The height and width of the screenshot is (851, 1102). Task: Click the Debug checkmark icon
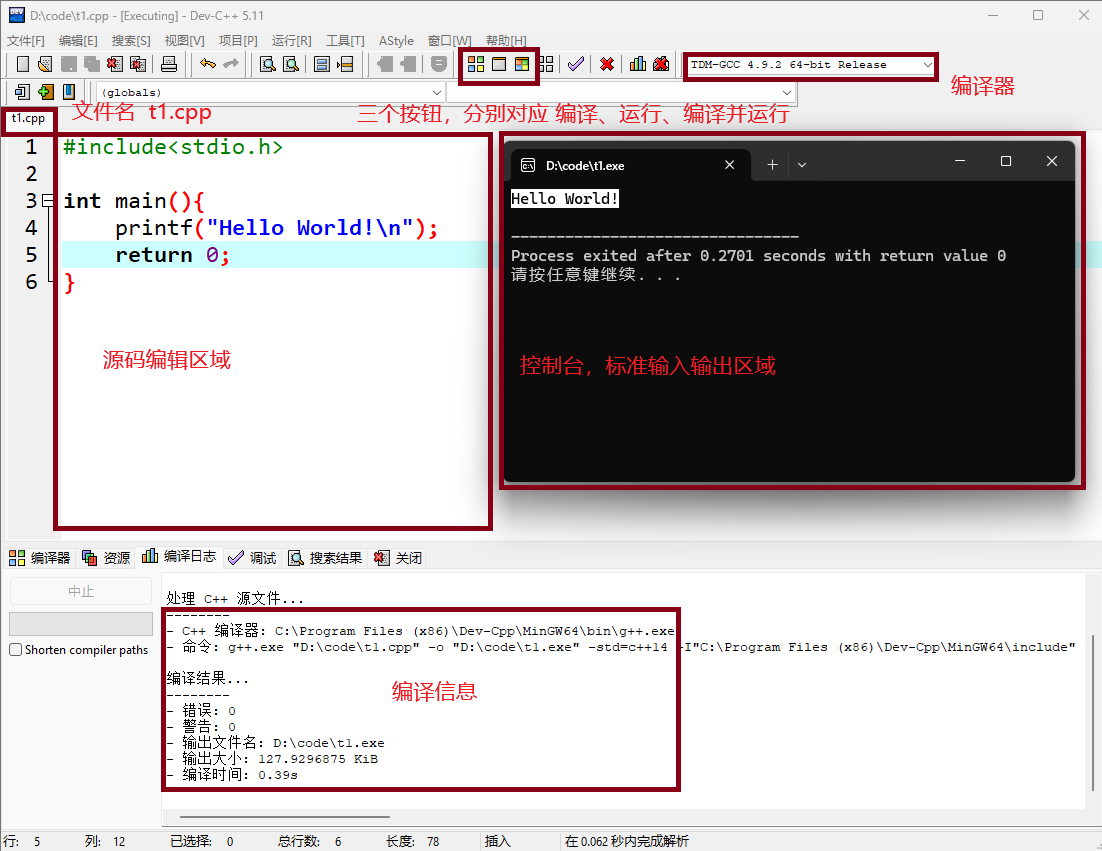pos(576,65)
